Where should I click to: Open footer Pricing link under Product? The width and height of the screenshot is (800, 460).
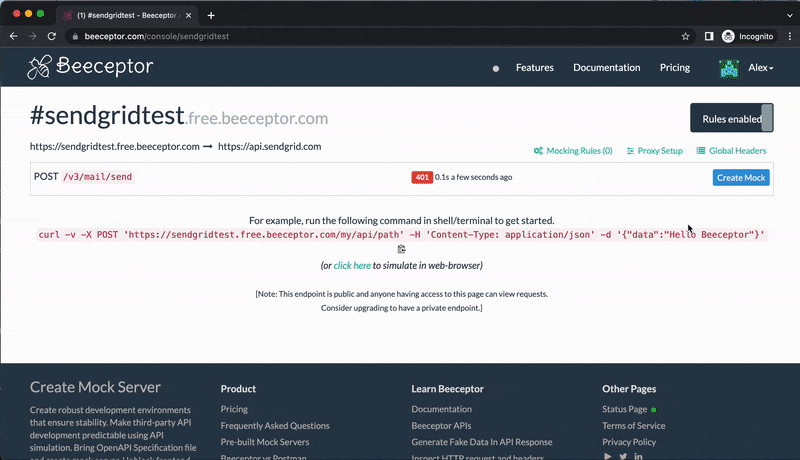click(x=234, y=409)
